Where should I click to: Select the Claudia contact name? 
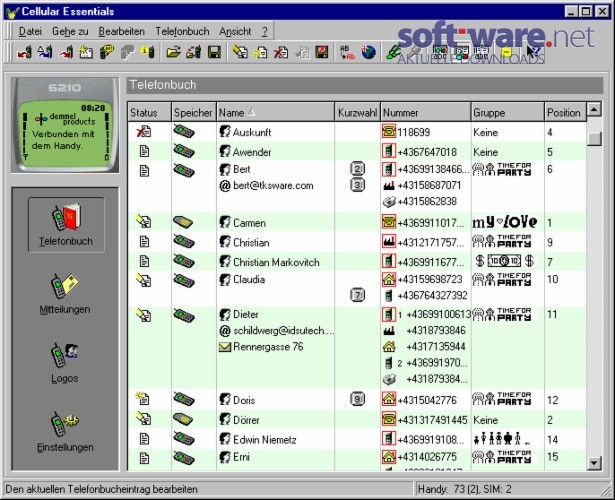point(249,279)
